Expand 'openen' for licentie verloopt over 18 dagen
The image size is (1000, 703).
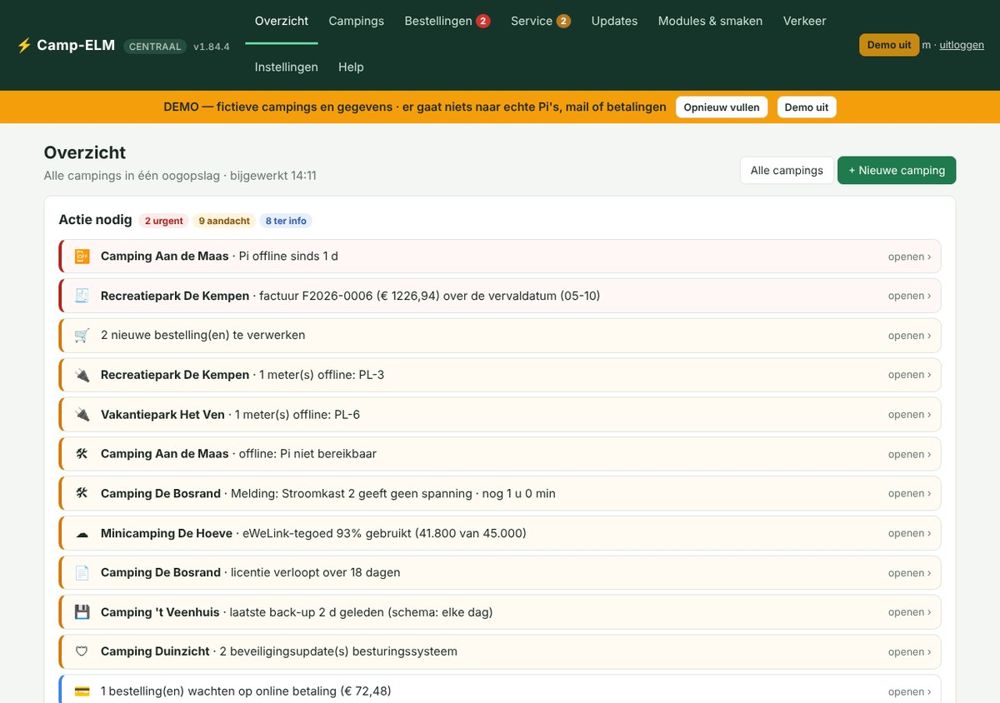[909, 573]
